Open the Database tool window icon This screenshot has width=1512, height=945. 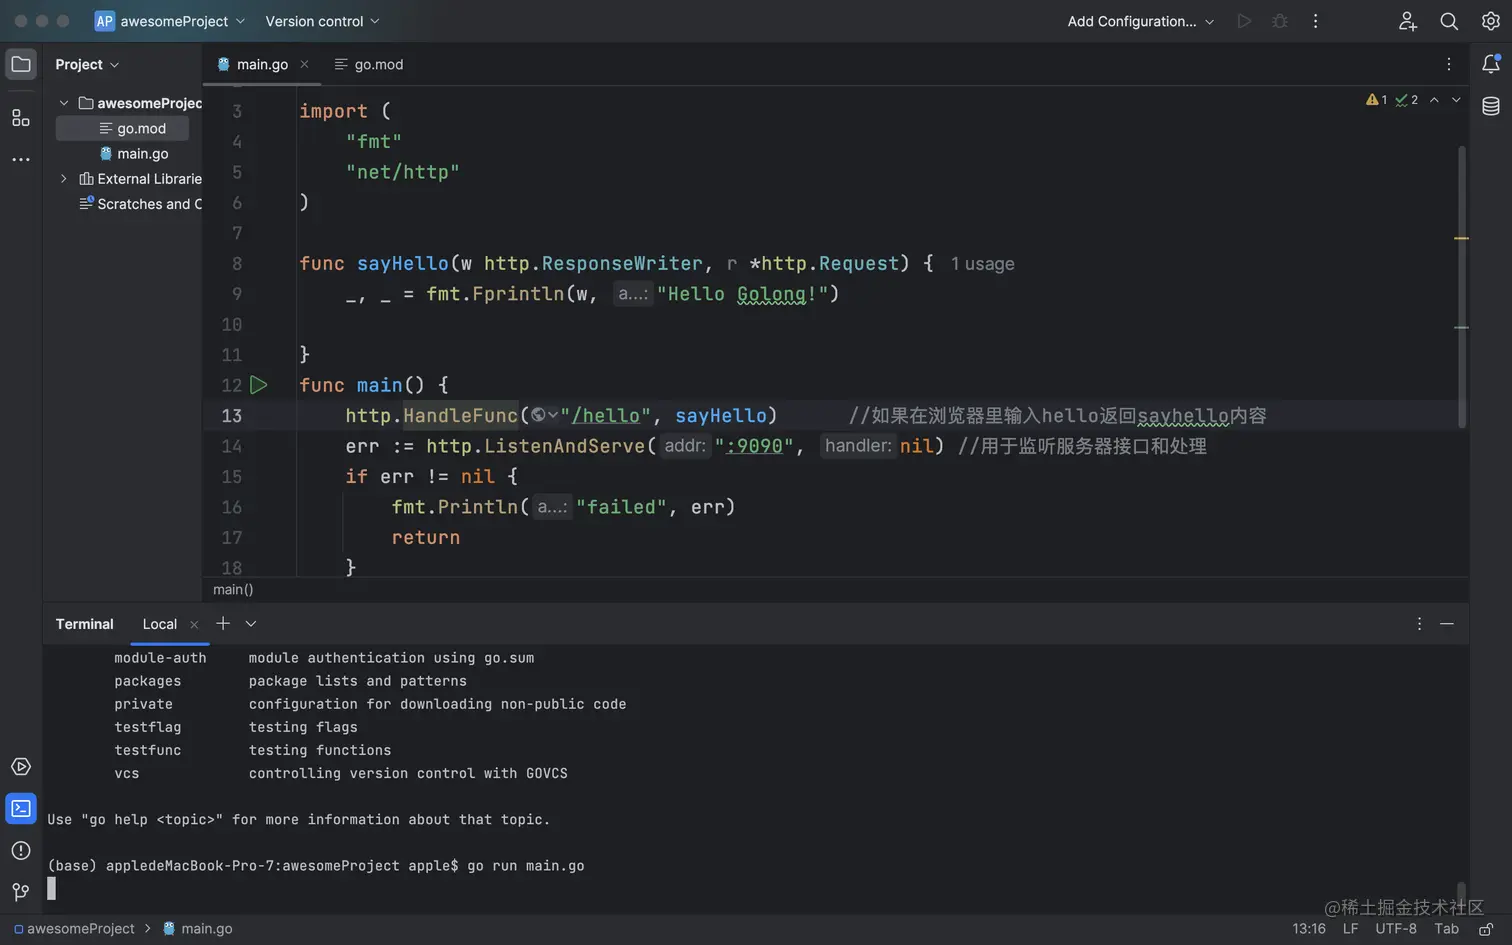tap(1490, 106)
